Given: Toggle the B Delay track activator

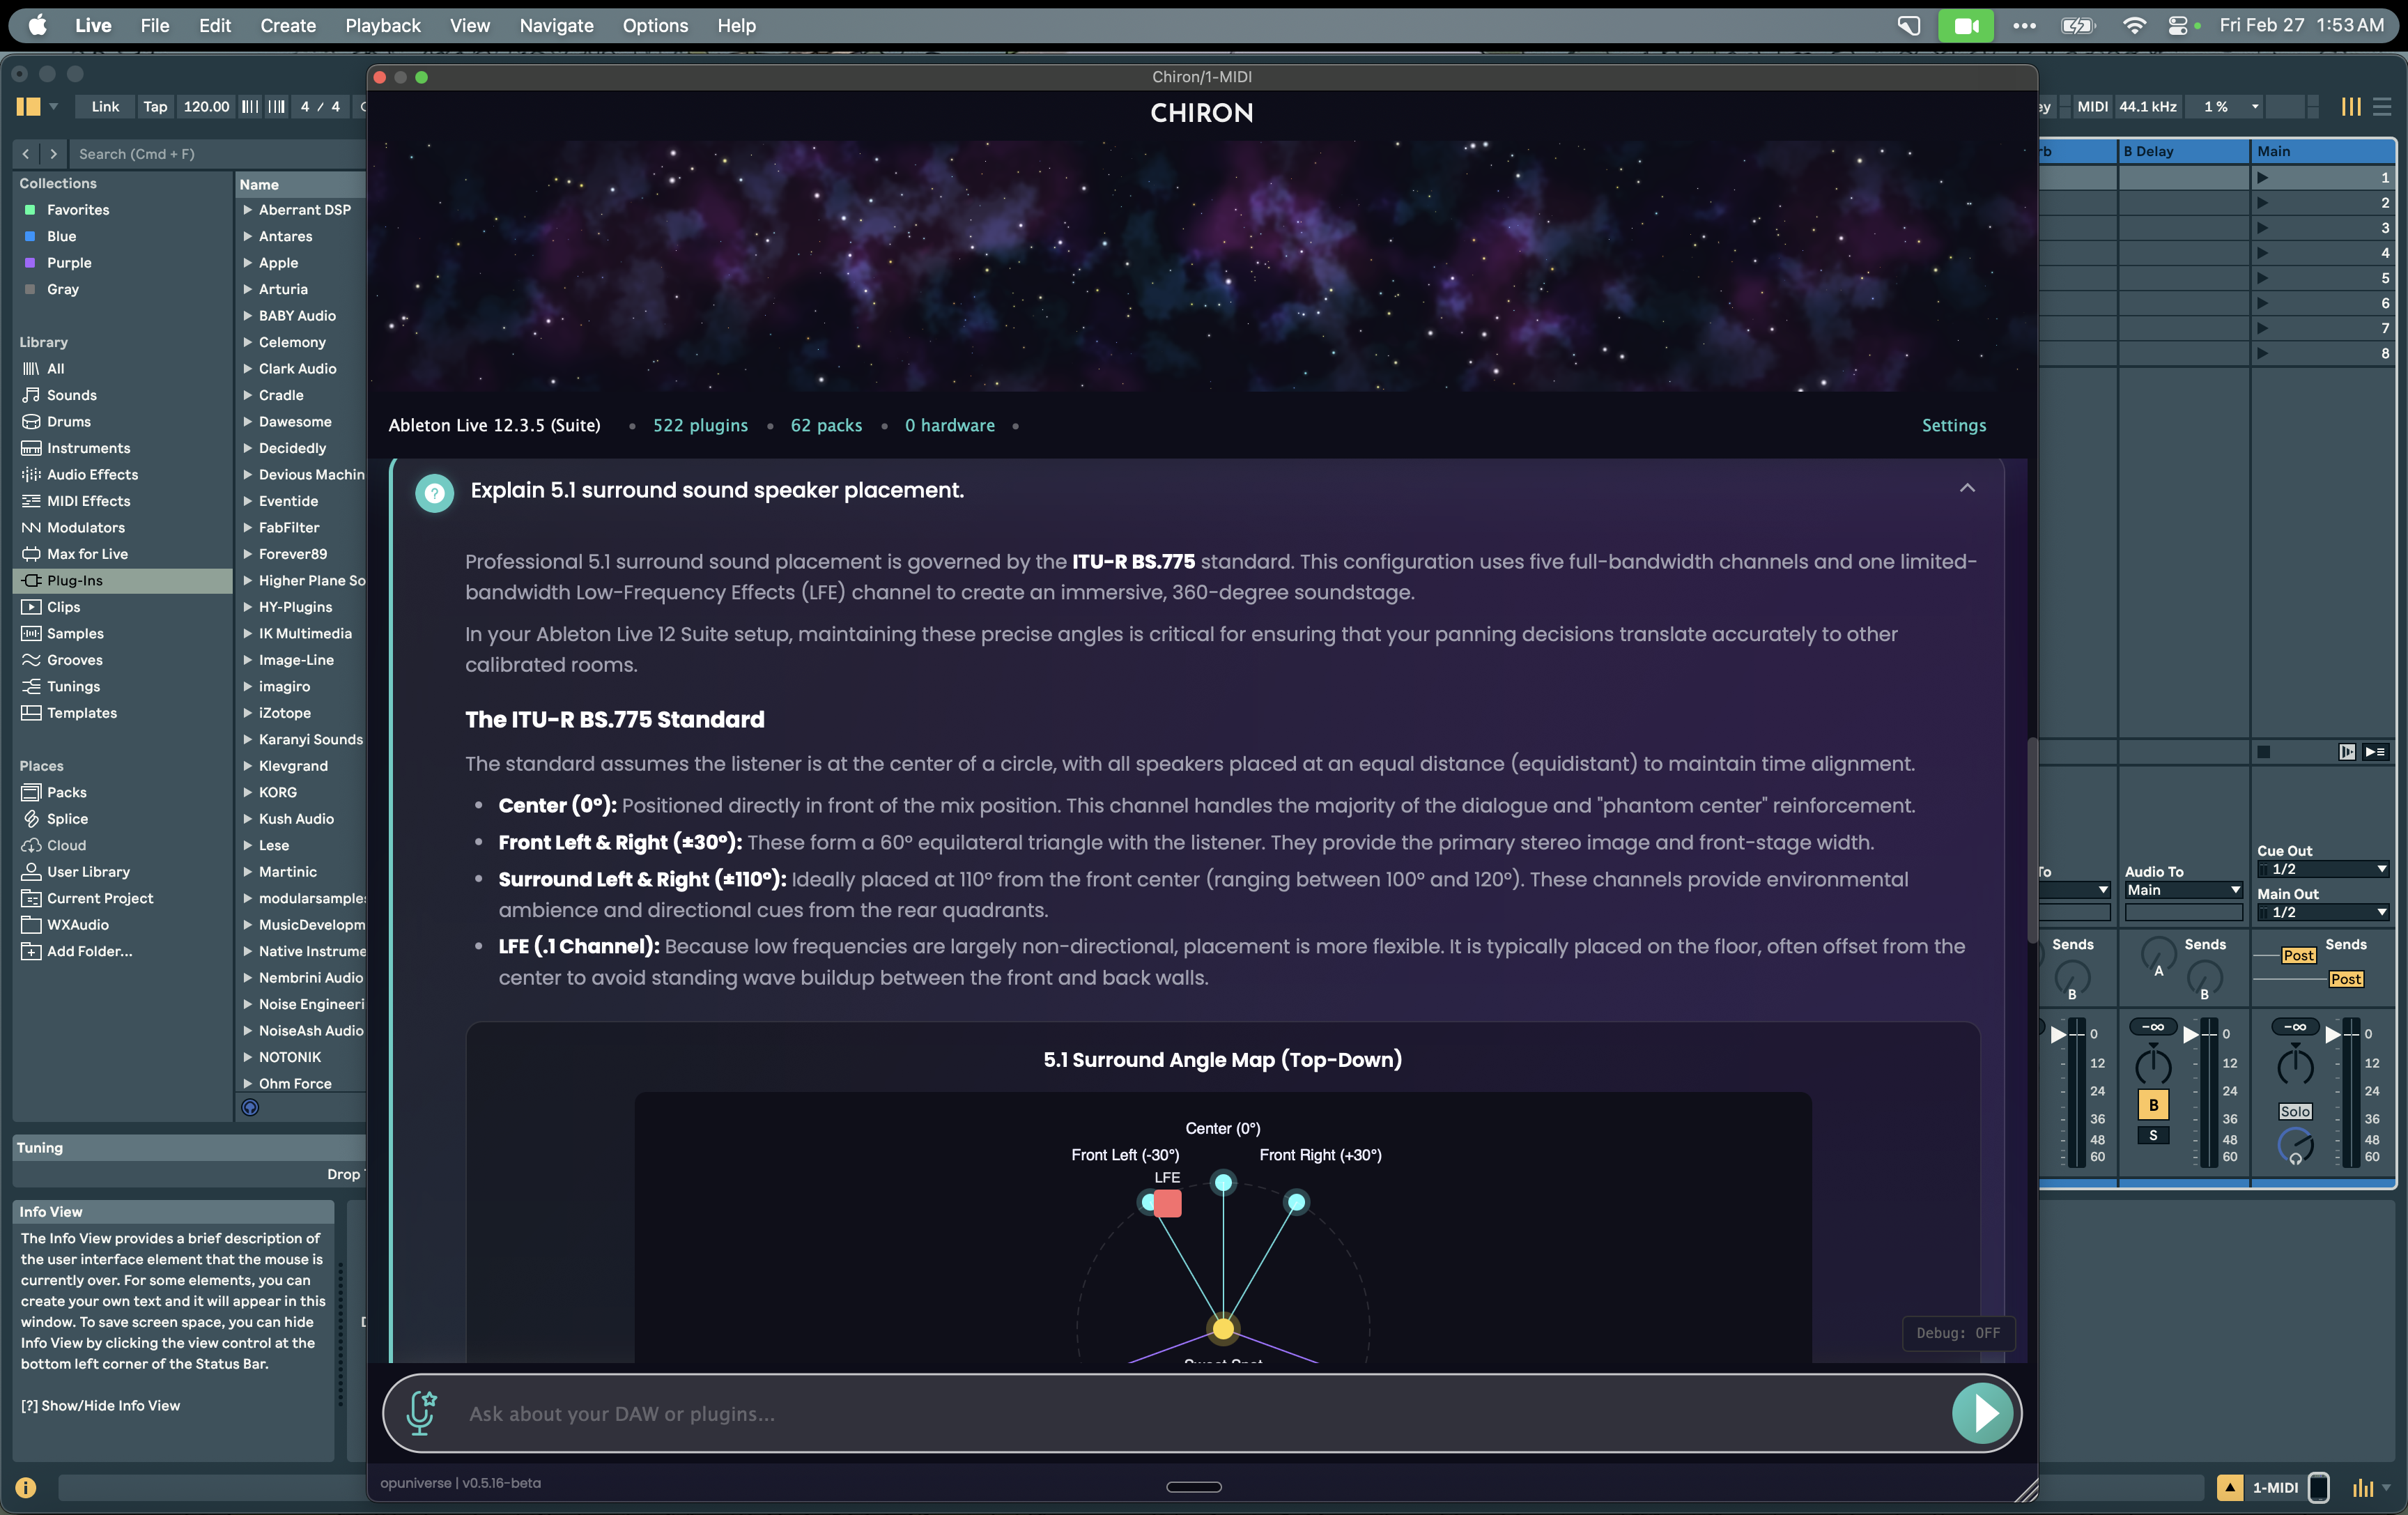Looking at the screenshot, I should click(2153, 1104).
